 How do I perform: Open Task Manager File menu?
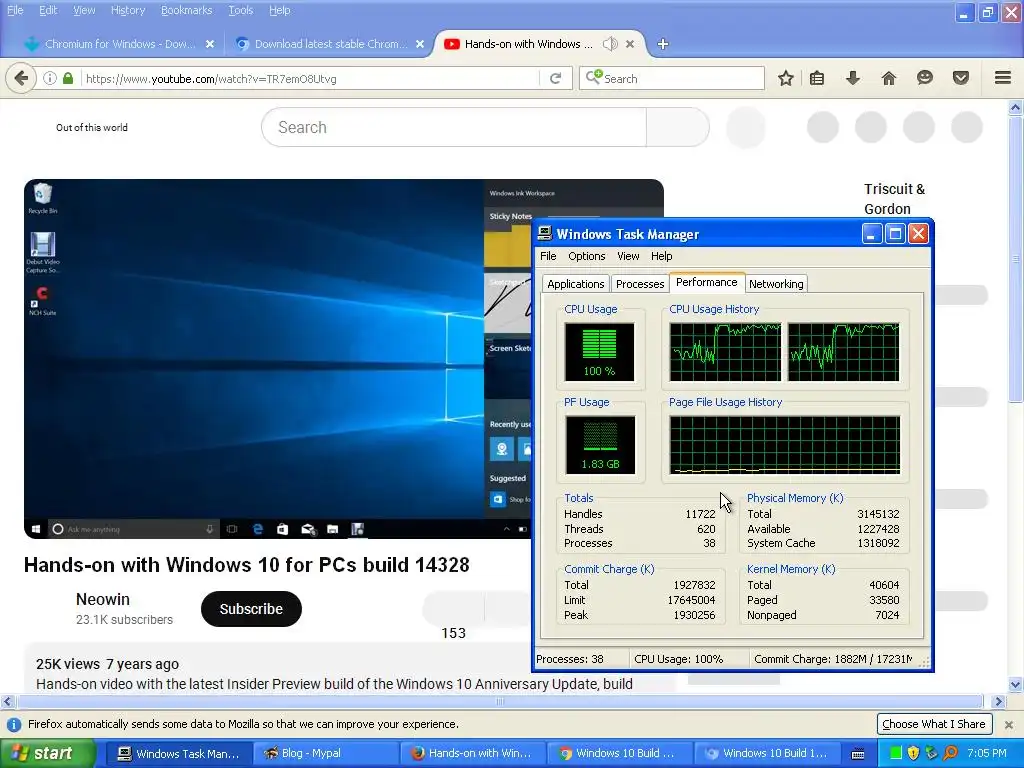pyautogui.click(x=548, y=256)
